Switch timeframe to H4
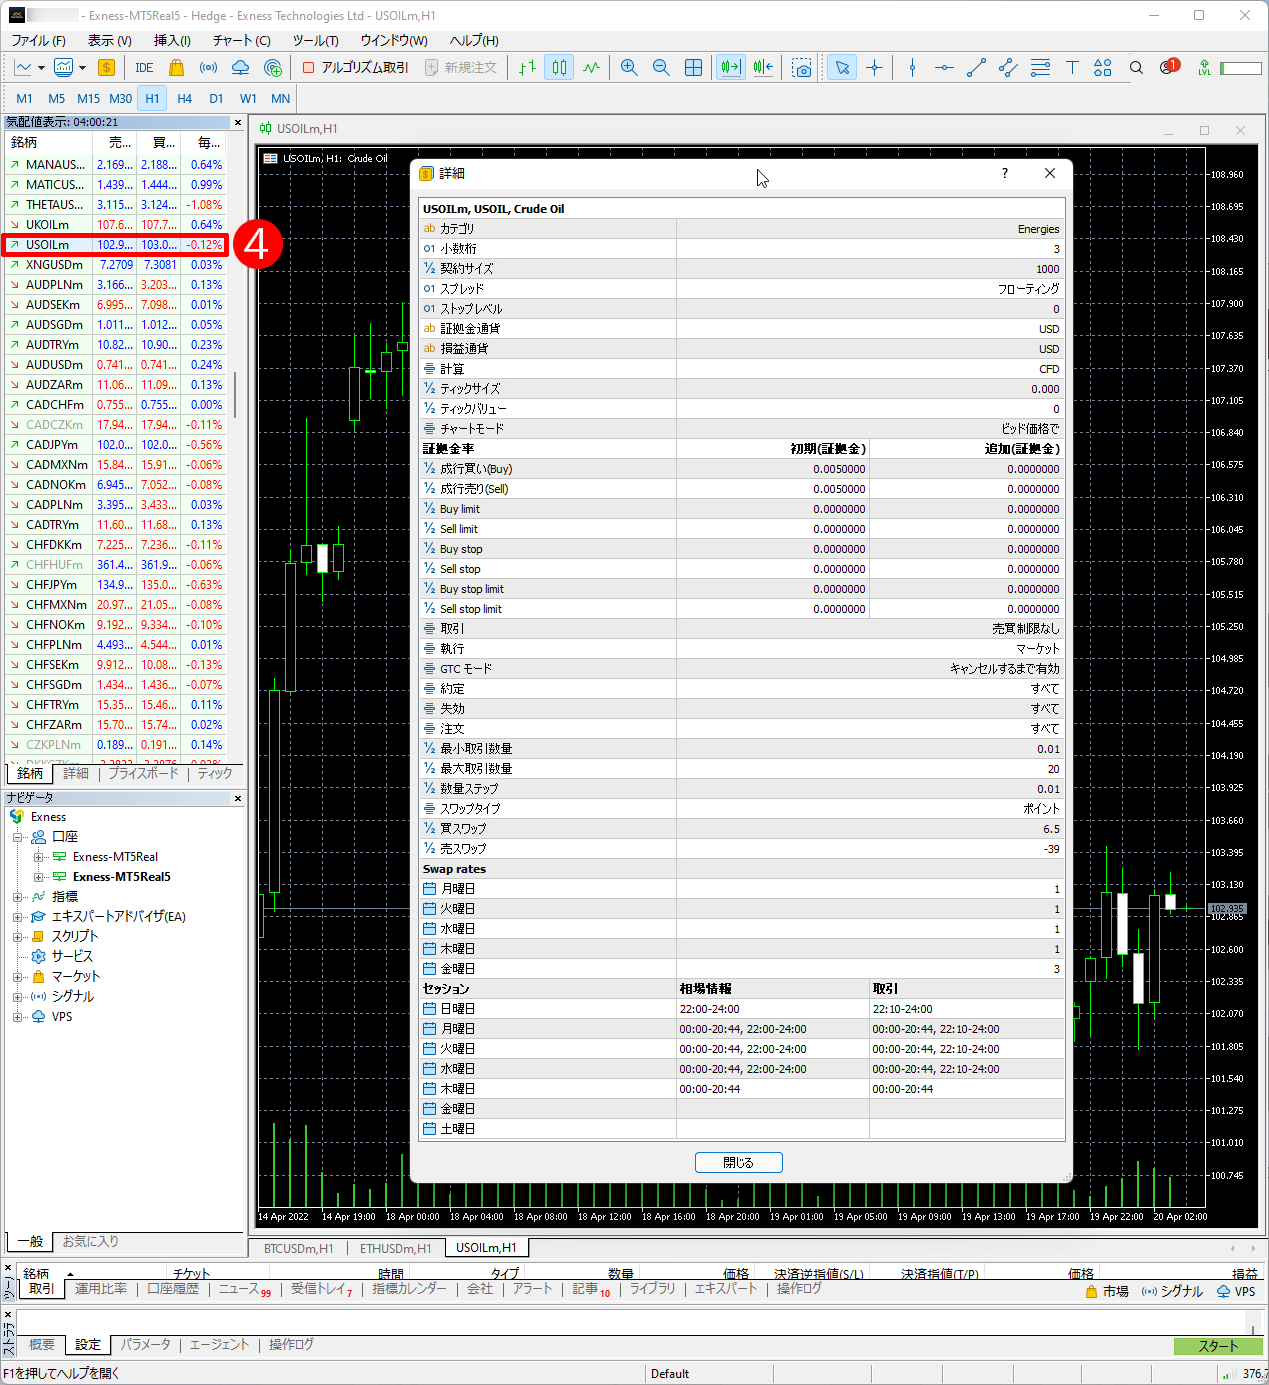Viewport: 1269px width, 1385px height. click(x=184, y=98)
